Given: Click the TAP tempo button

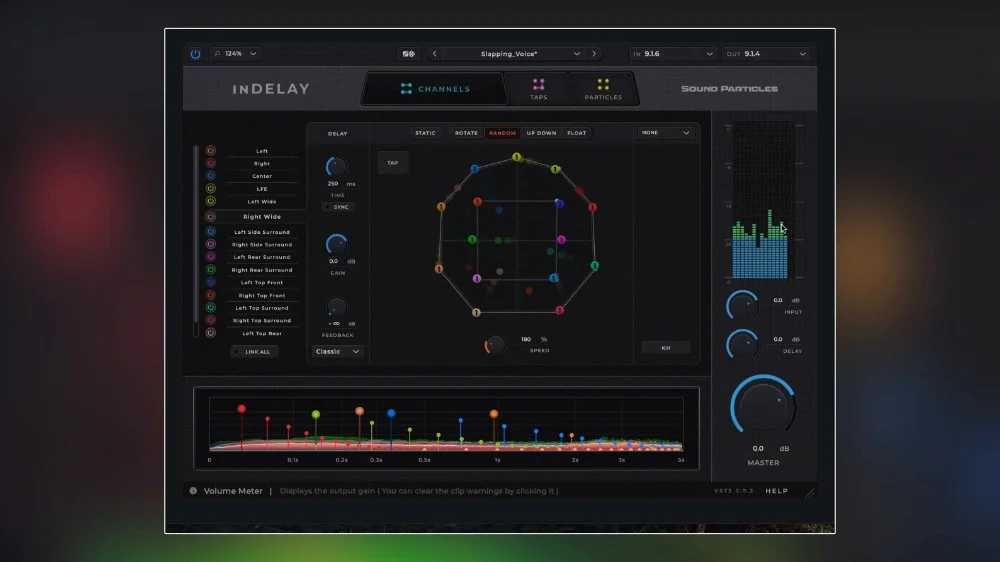Looking at the screenshot, I should [393, 163].
